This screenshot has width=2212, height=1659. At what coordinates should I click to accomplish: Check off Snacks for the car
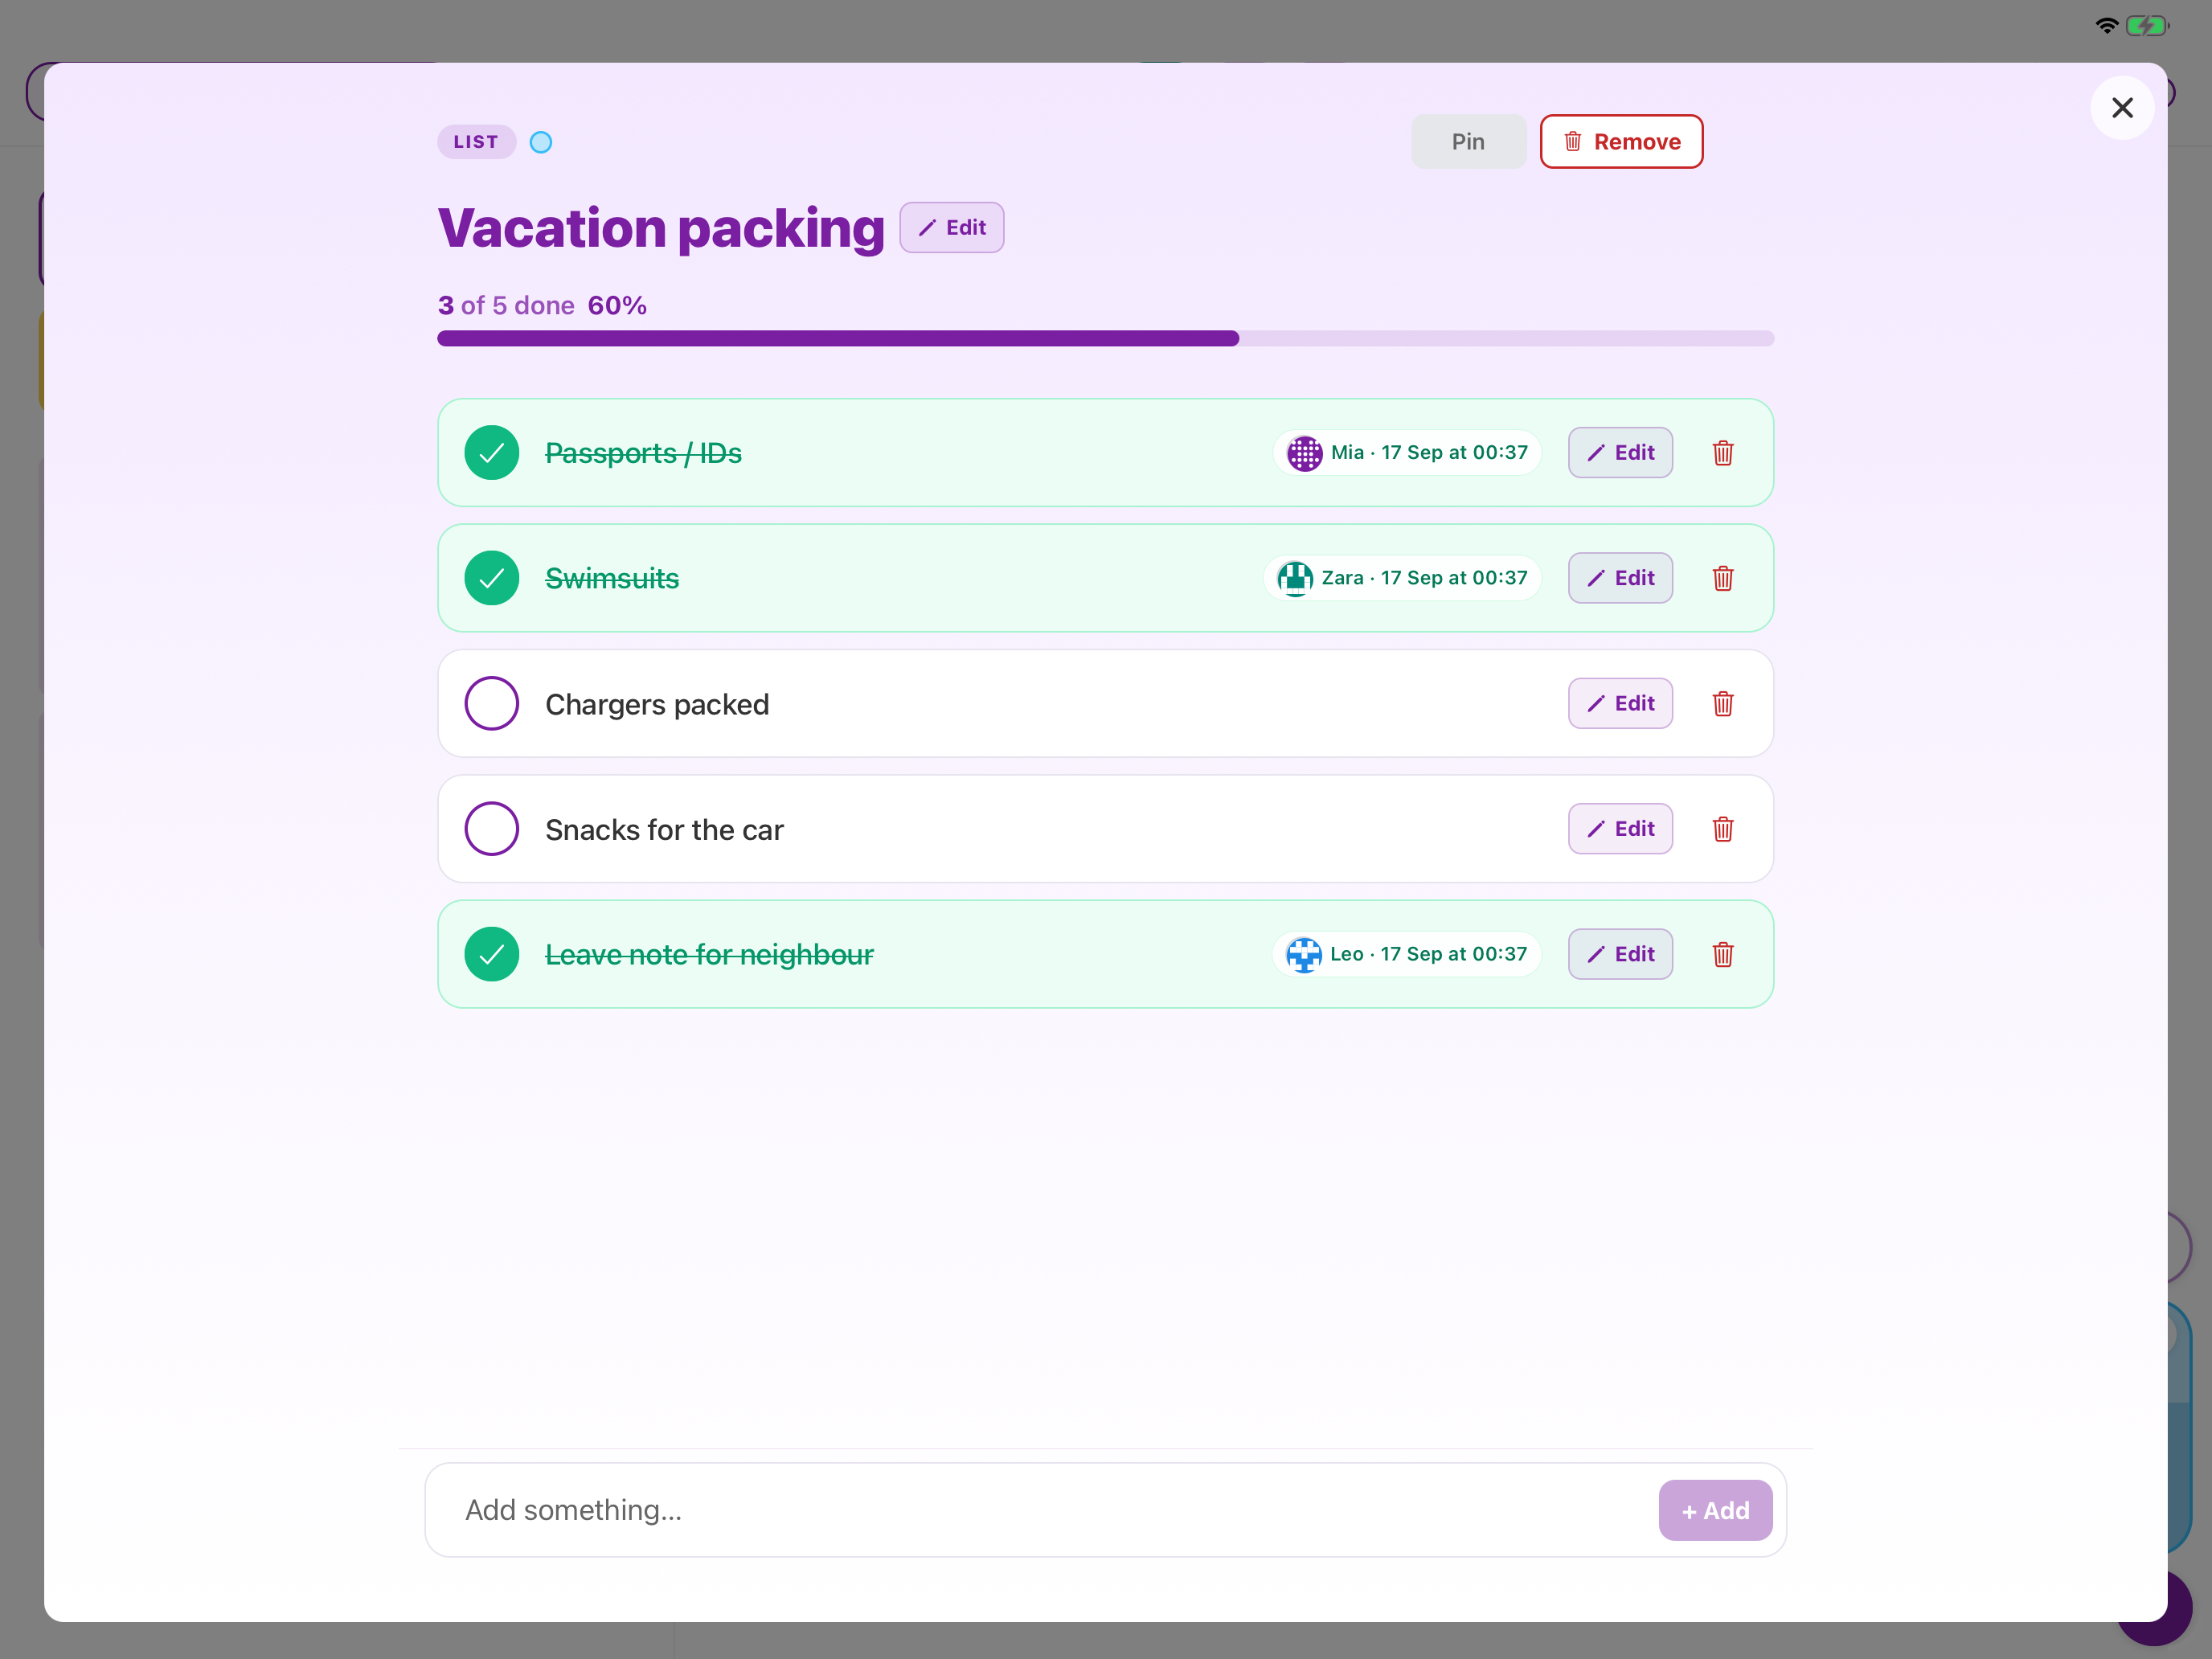coord(492,829)
